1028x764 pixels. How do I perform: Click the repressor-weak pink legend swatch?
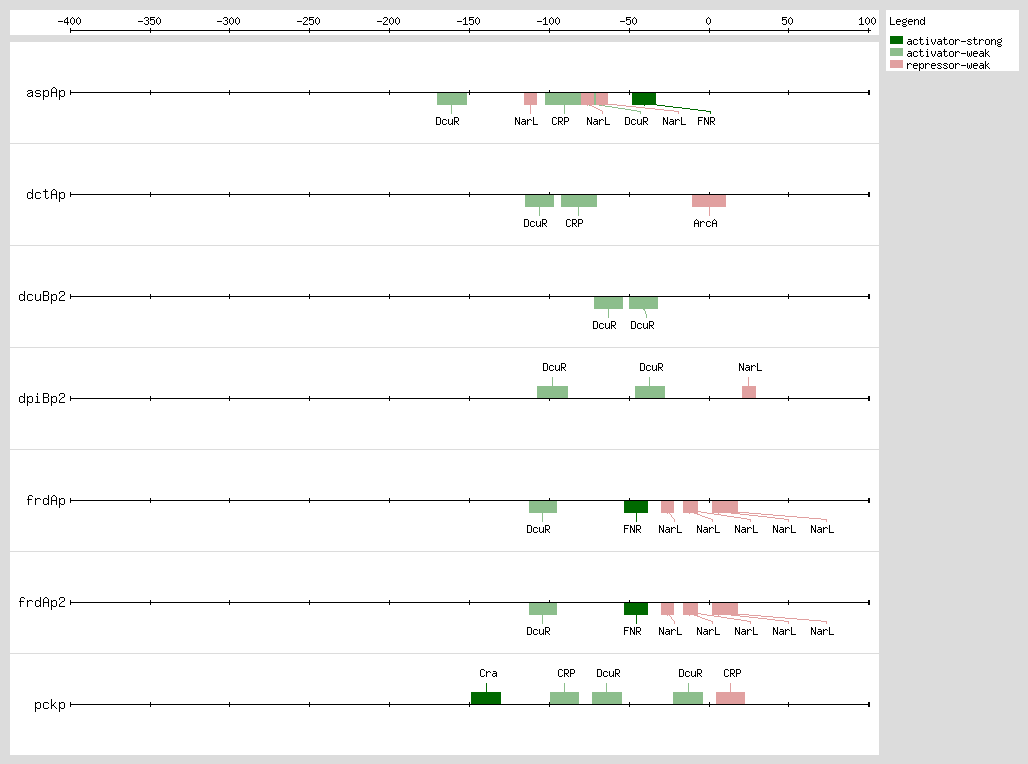tap(896, 64)
